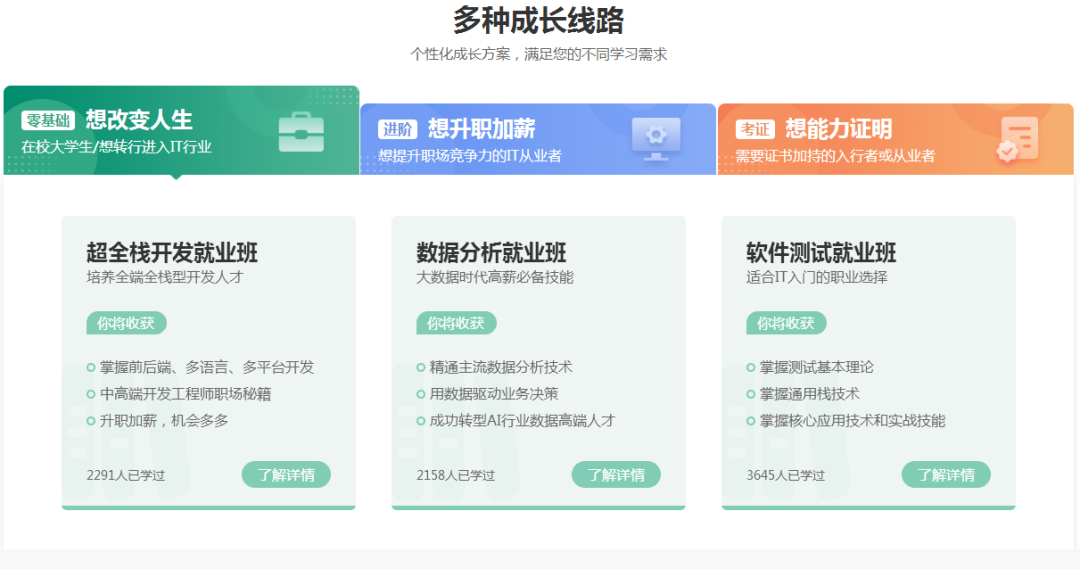The width and height of the screenshot is (1080, 569).
Task: Click the 3645人已学过 count
Action: (785, 475)
